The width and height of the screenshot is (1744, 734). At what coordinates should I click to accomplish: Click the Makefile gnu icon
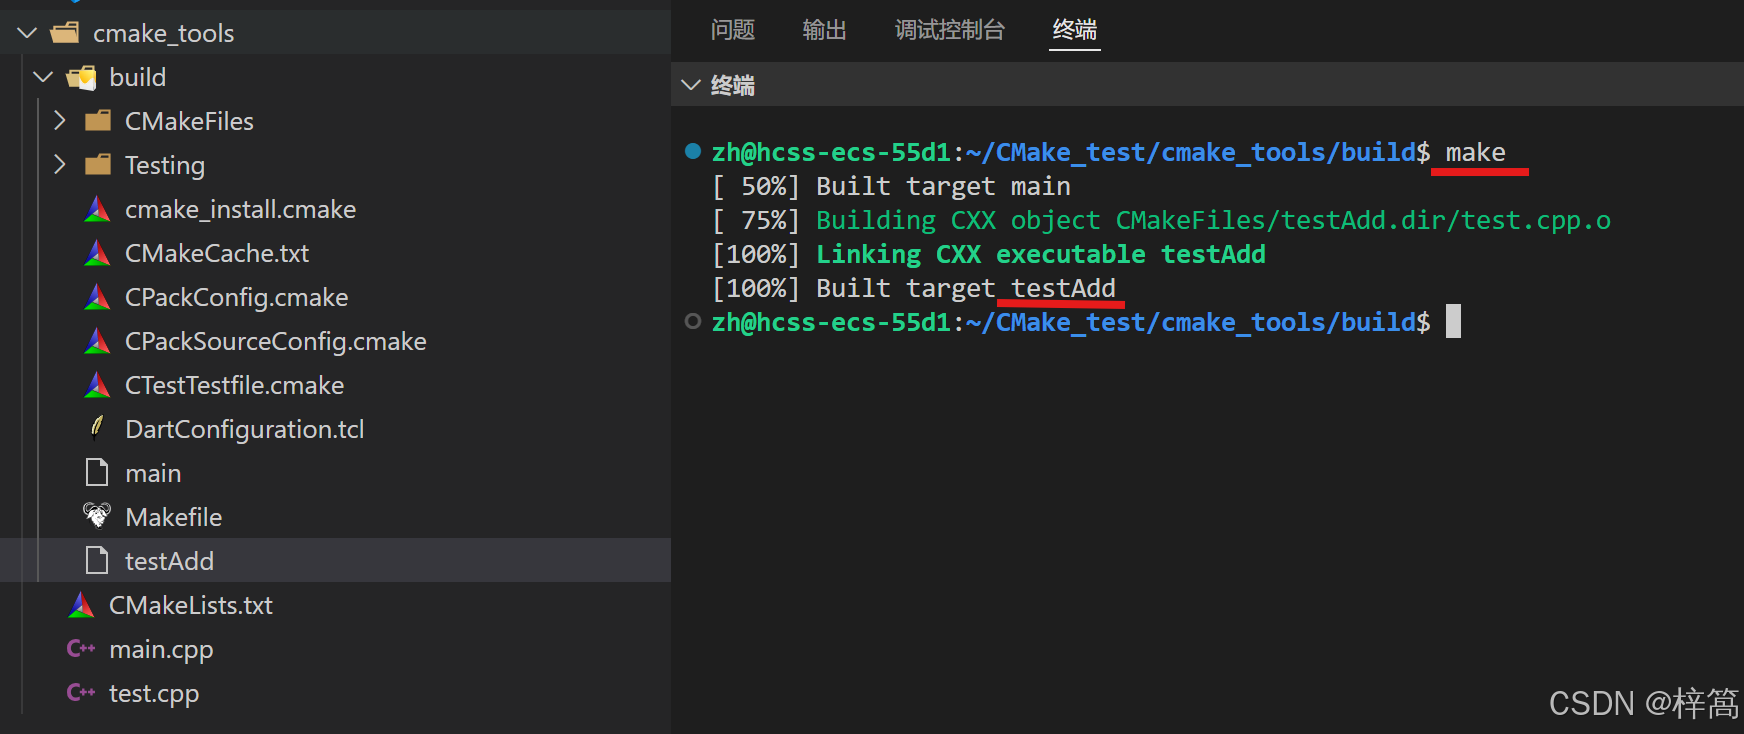(x=97, y=515)
